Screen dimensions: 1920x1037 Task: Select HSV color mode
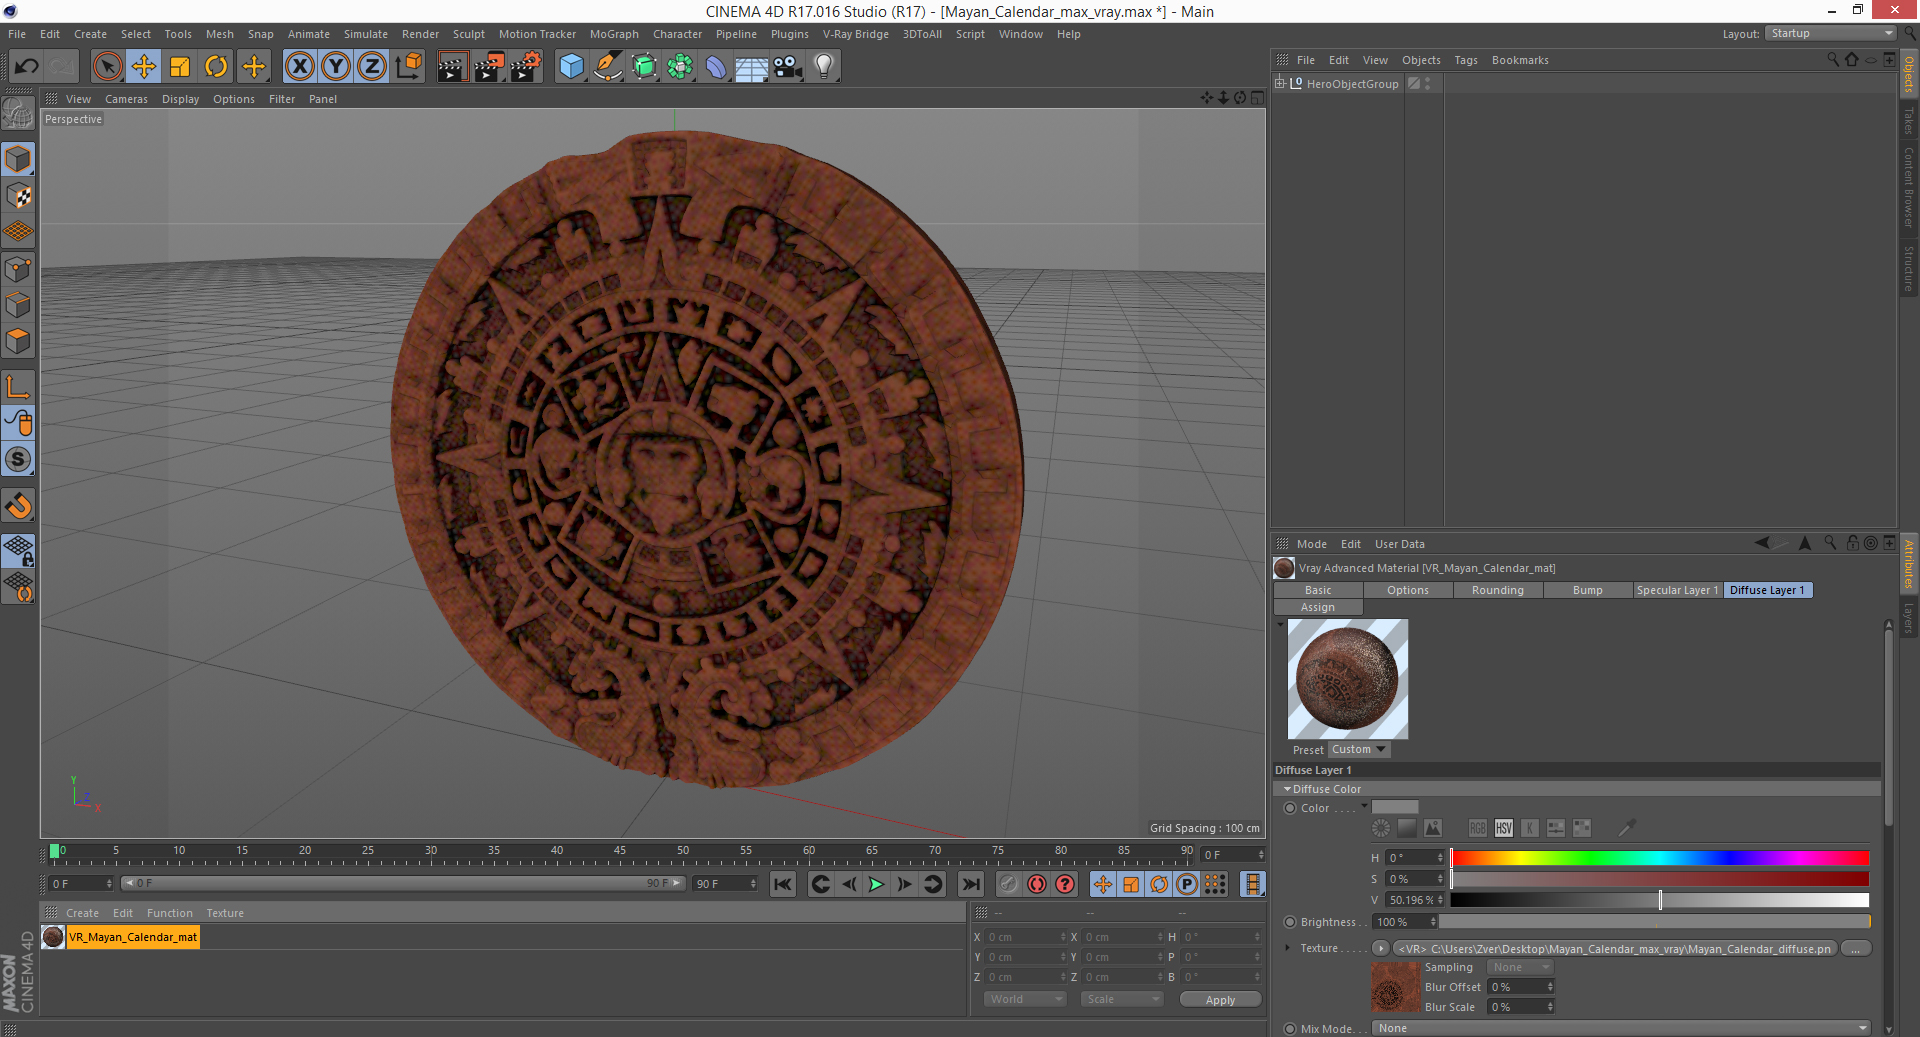1504,828
